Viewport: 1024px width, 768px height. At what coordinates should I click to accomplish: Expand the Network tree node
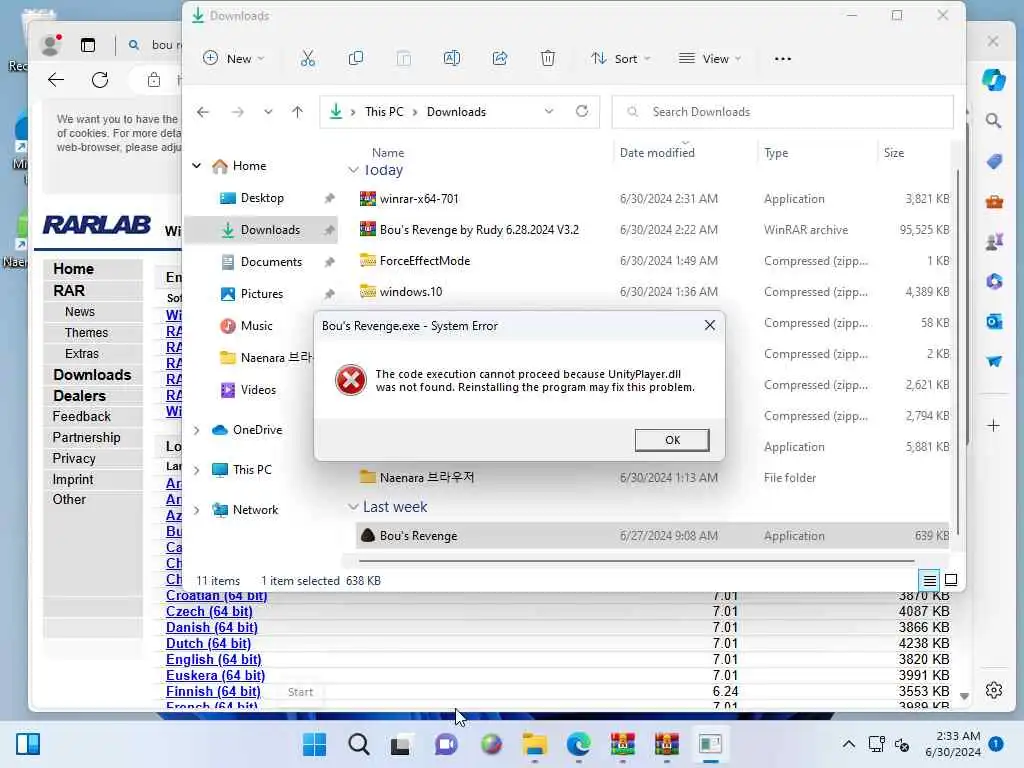(197, 510)
